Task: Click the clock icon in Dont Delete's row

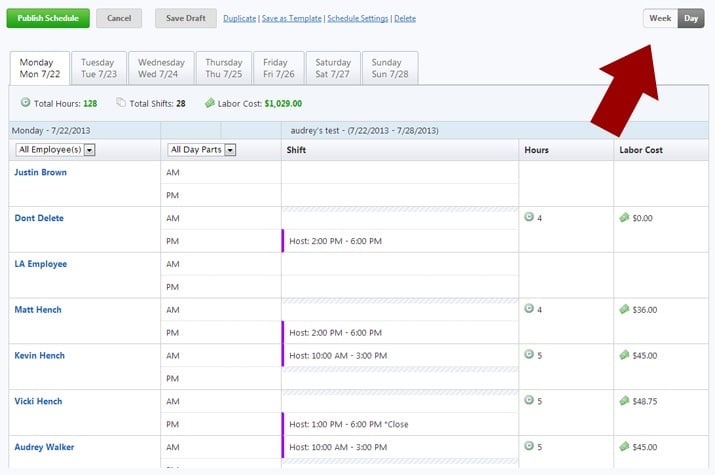Action: point(529,217)
